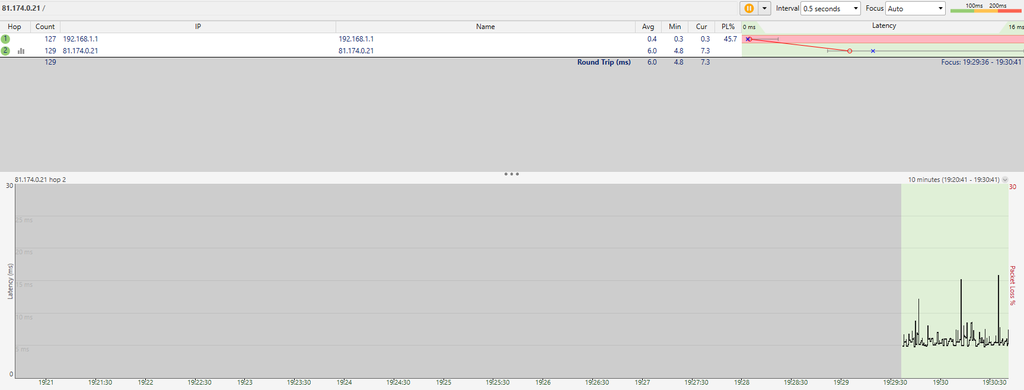Screen dimensions: 1024x390
Task: Toggle the timeline graph icon for hop 2
Action: tap(21, 50)
